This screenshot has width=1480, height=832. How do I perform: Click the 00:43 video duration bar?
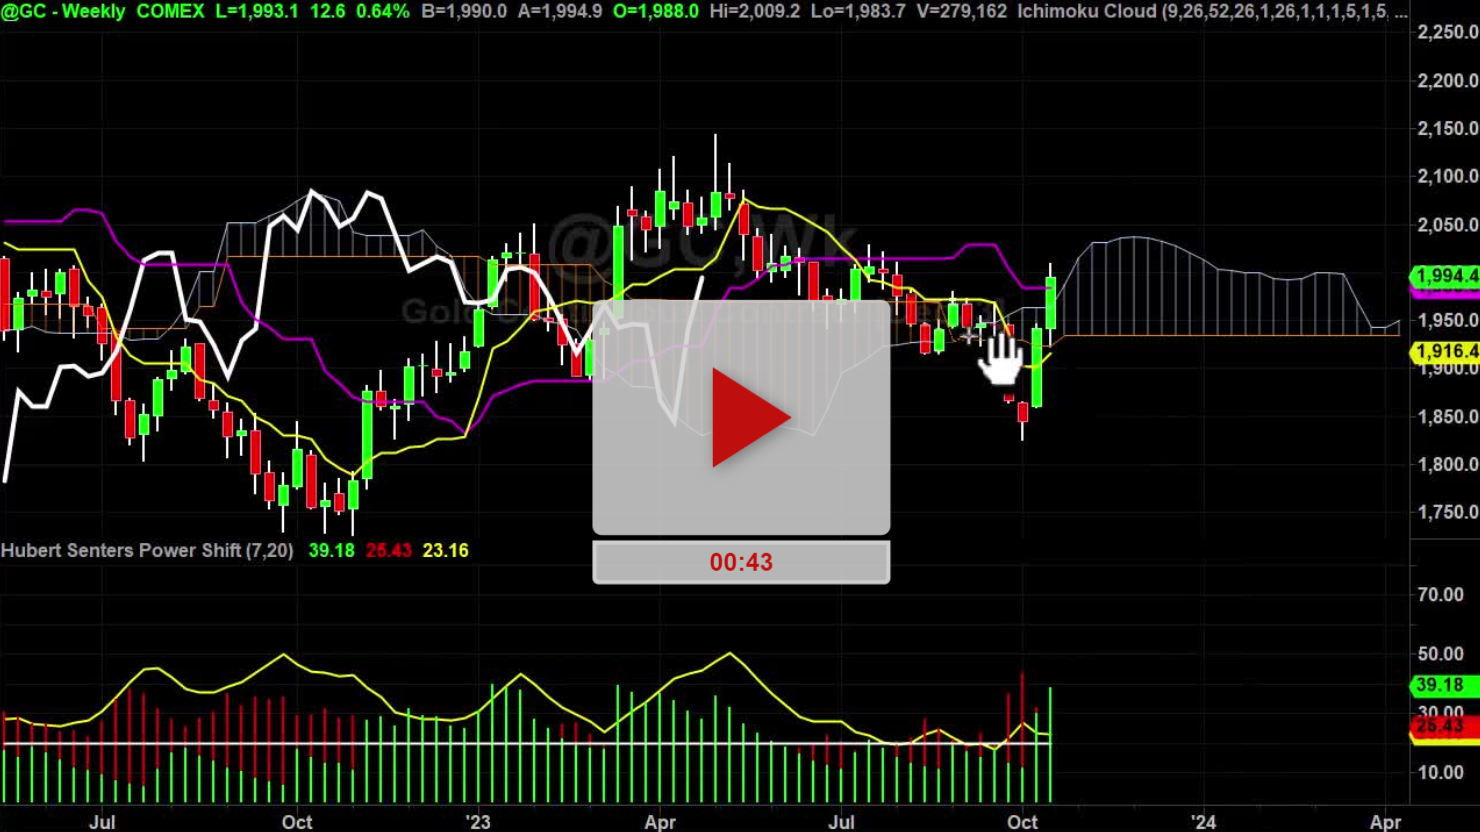click(740, 561)
